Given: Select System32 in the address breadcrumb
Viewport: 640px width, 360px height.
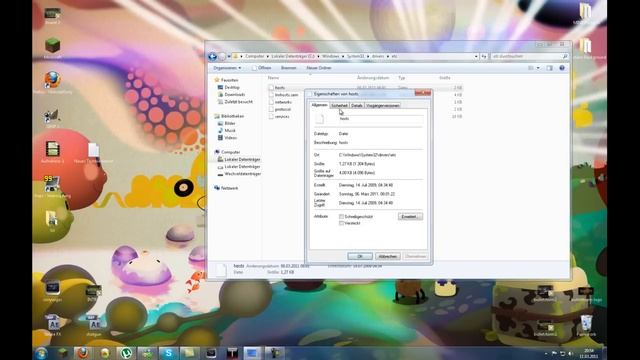Looking at the screenshot, I should click(355, 56).
